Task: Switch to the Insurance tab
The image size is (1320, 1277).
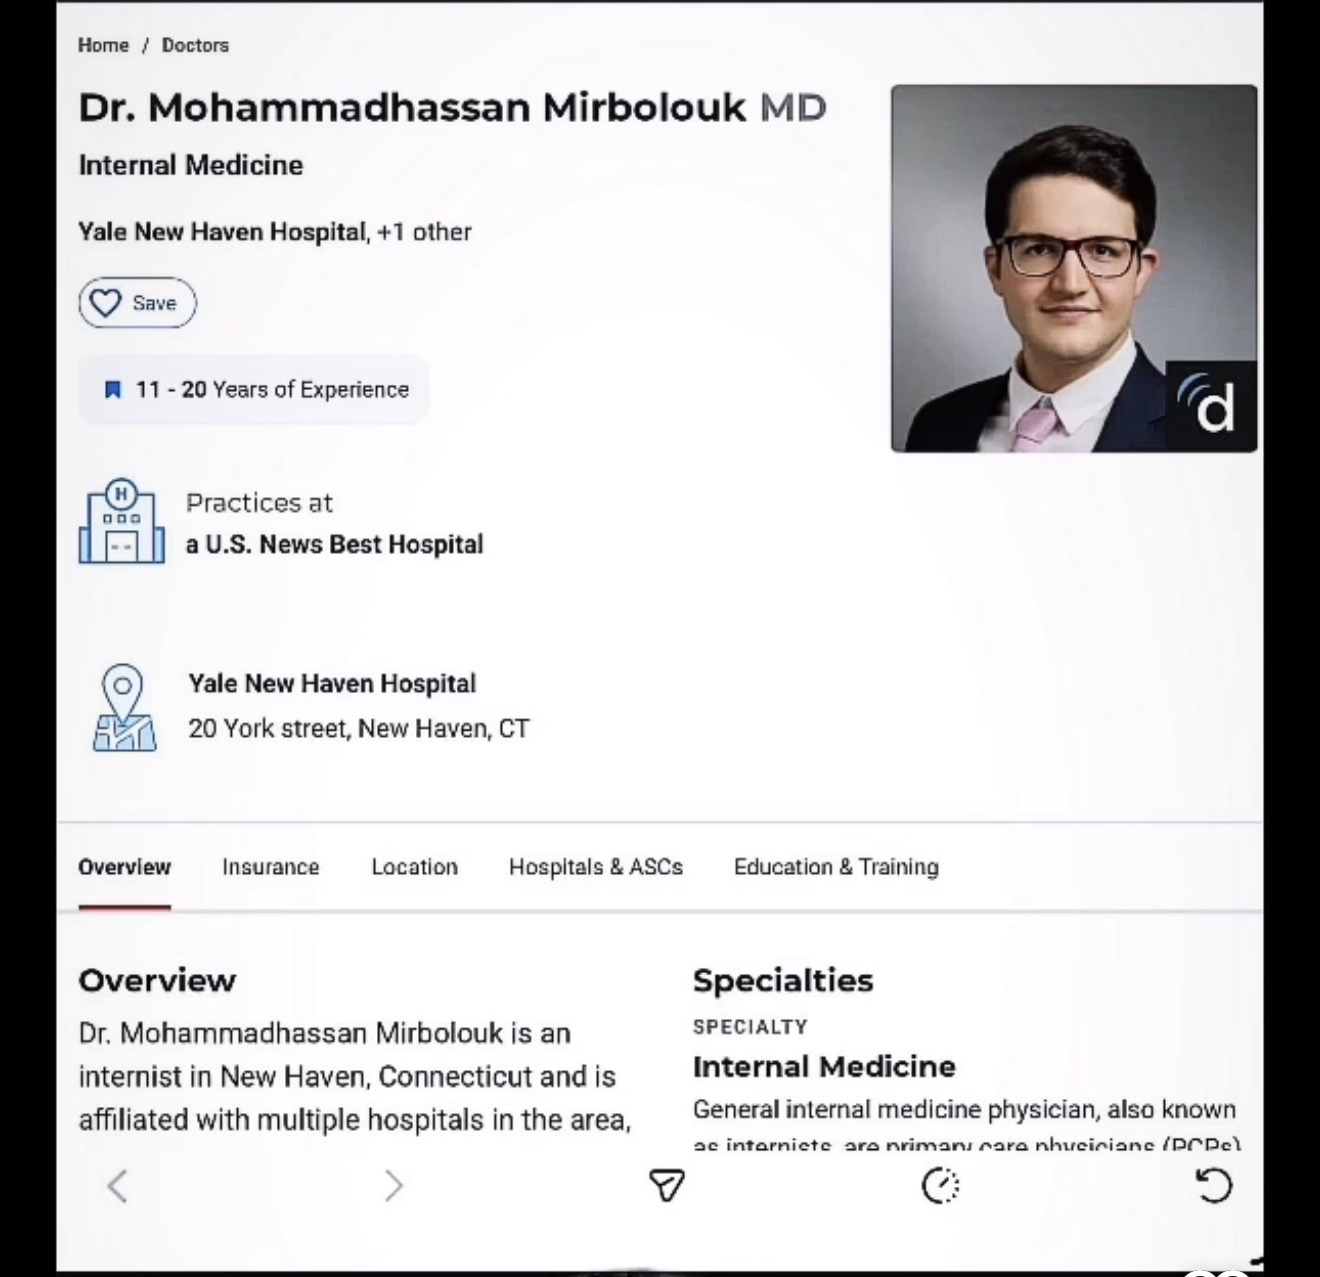Action: click(x=270, y=867)
